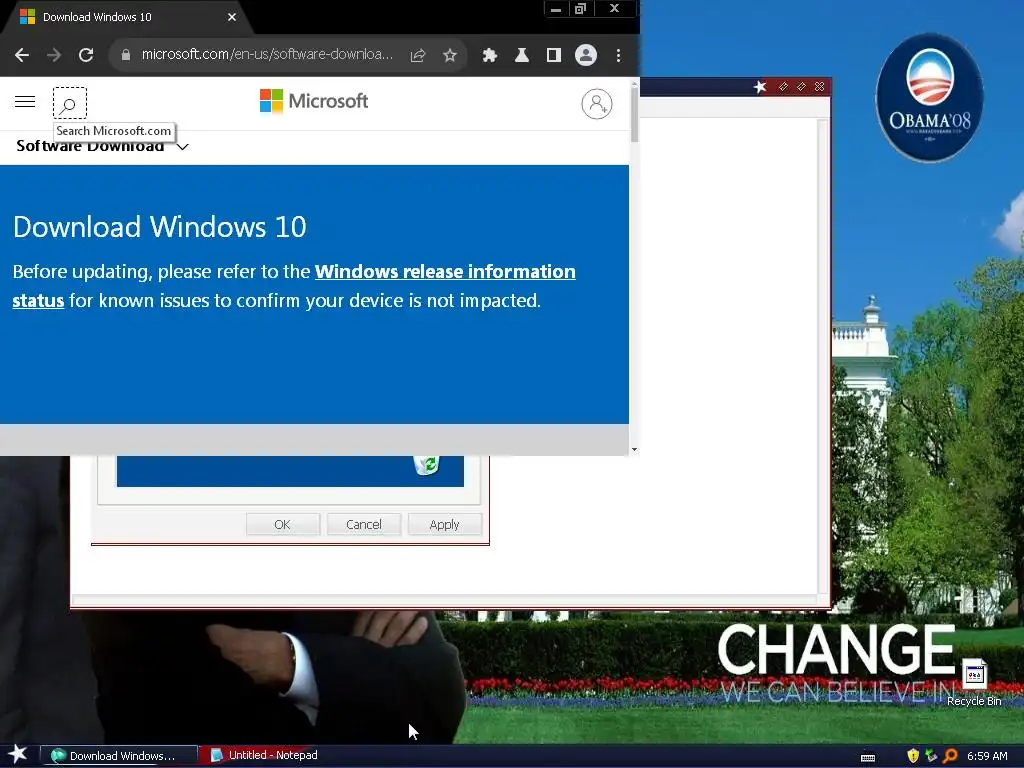Click the preview Recycle Bin thumbnail in dialog
Viewport: 1024px width, 768px height.
[426, 465]
